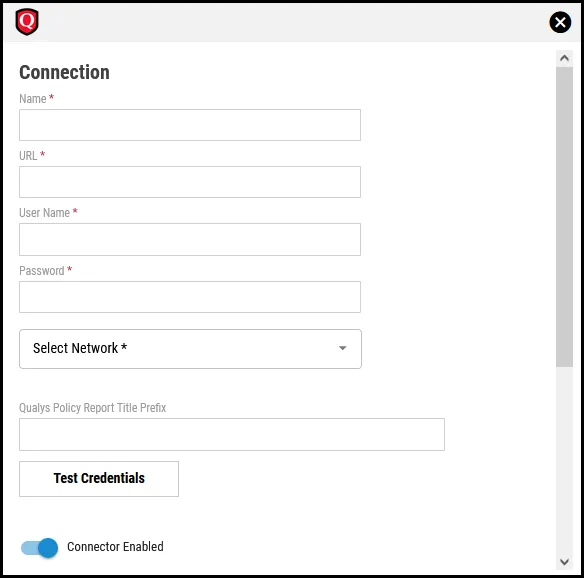The width and height of the screenshot is (584, 578).
Task: Click the scrollbar down arrow
Action: point(564,562)
